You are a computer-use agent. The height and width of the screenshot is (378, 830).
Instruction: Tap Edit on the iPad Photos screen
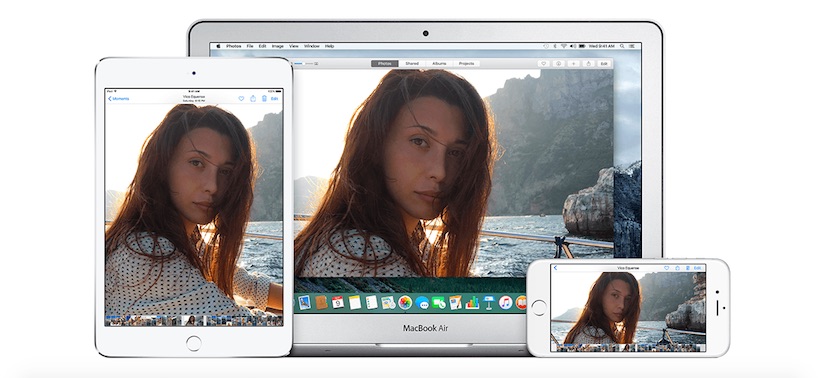pos(275,98)
